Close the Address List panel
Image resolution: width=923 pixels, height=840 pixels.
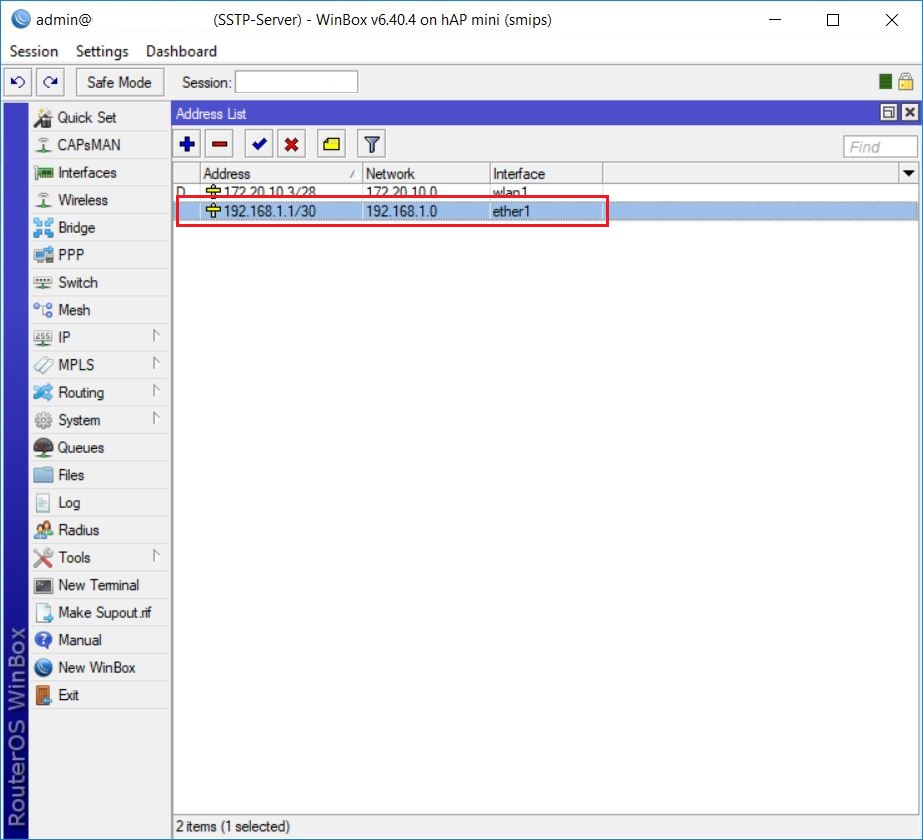[x=910, y=112]
